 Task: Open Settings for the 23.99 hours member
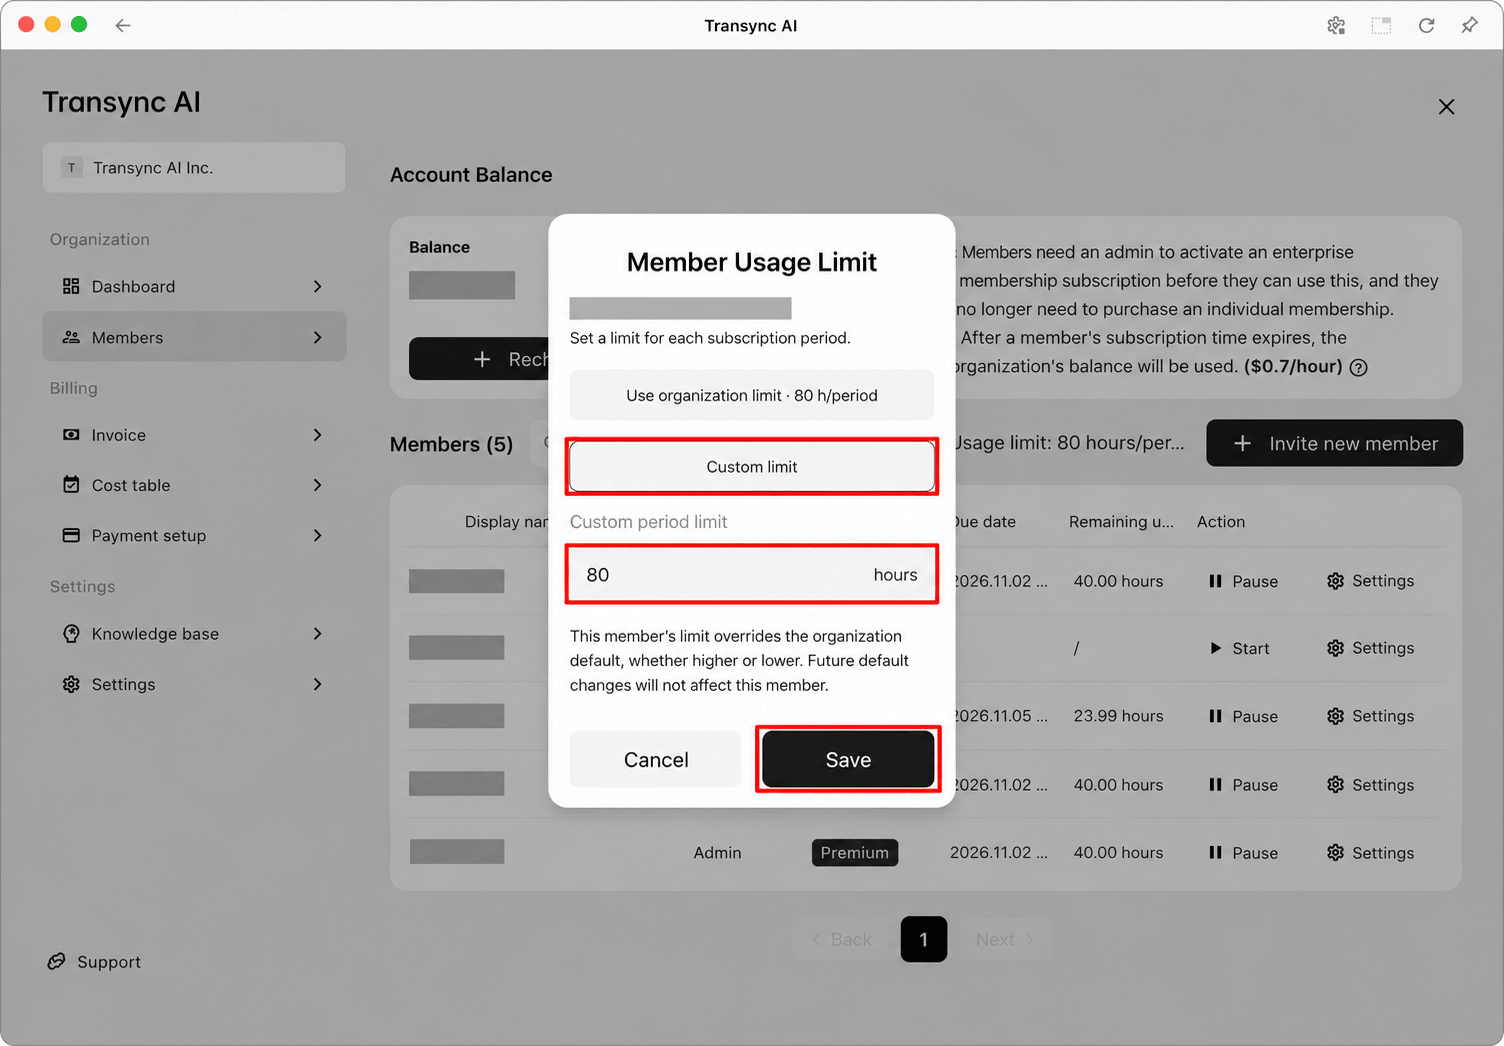(1370, 716)
